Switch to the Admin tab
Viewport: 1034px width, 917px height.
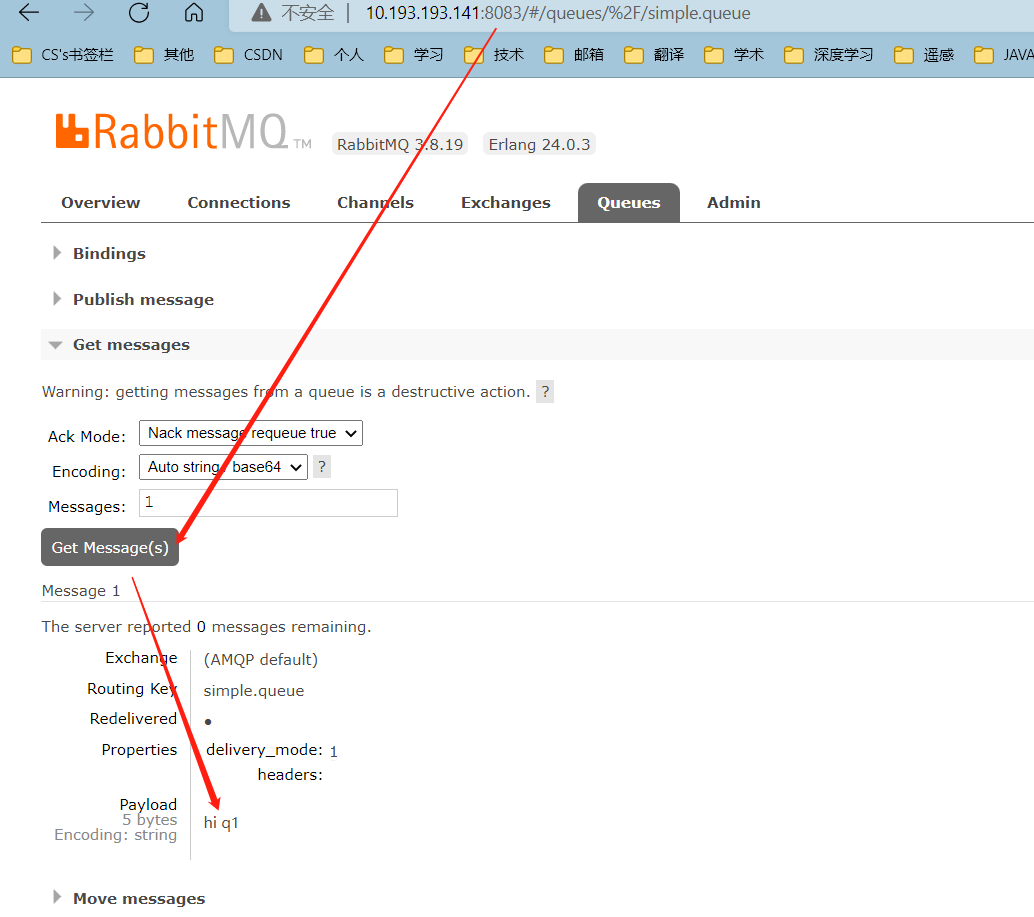point(734,202)
